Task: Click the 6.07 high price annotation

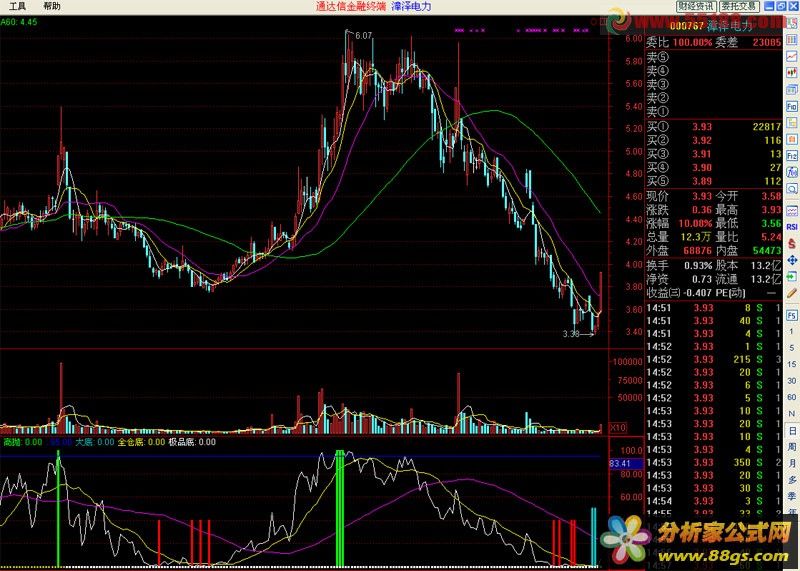Action: pyautogui.click(x=363, y=36)
